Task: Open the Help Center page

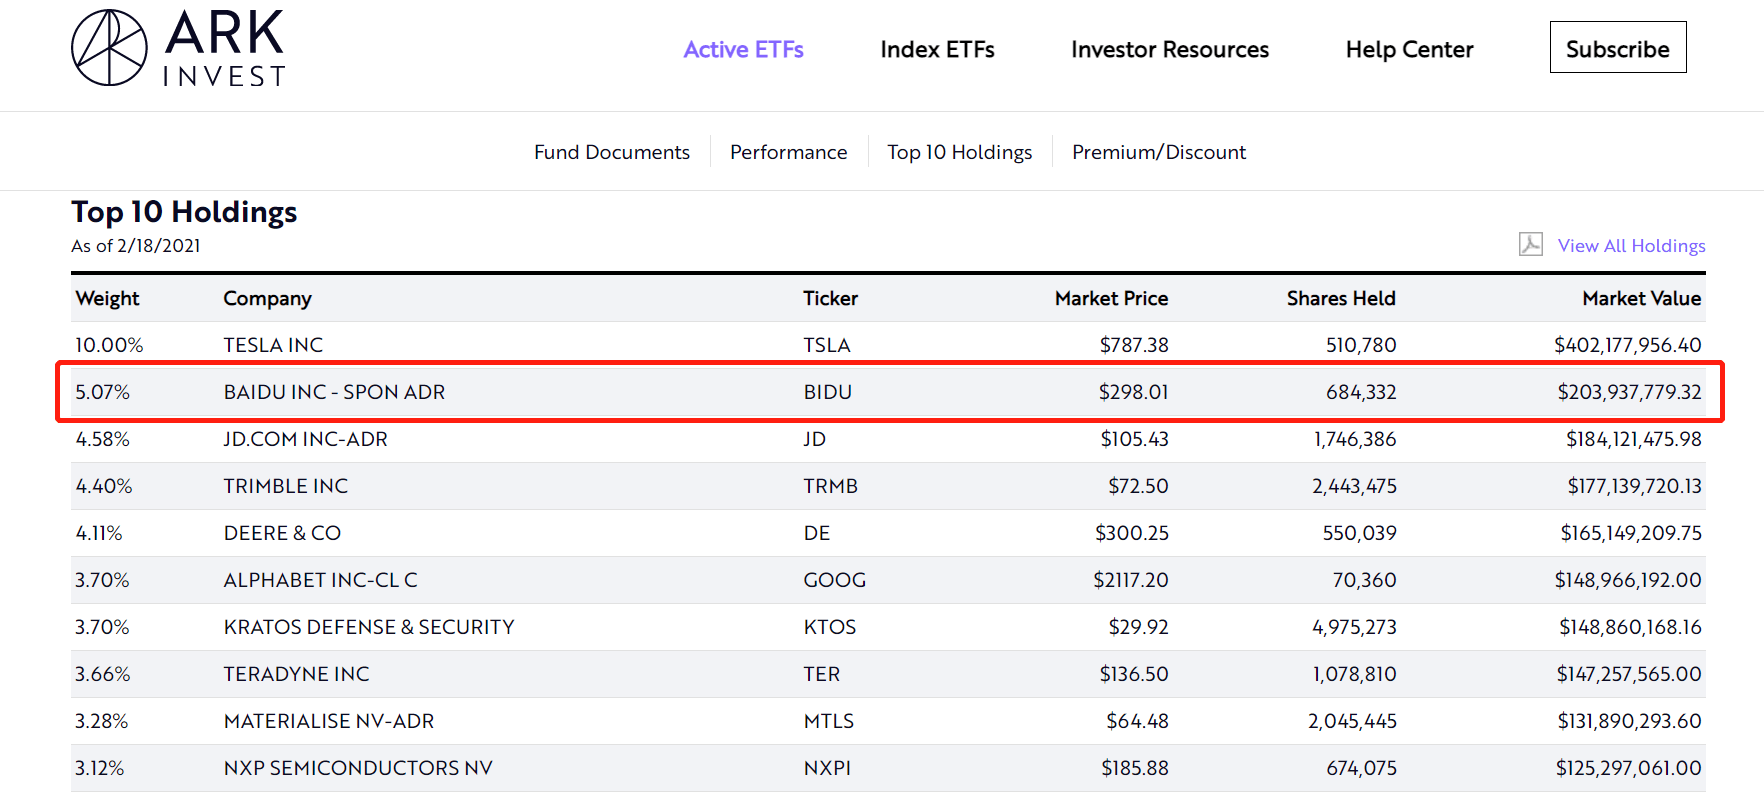Action: tap(1409, 49)
